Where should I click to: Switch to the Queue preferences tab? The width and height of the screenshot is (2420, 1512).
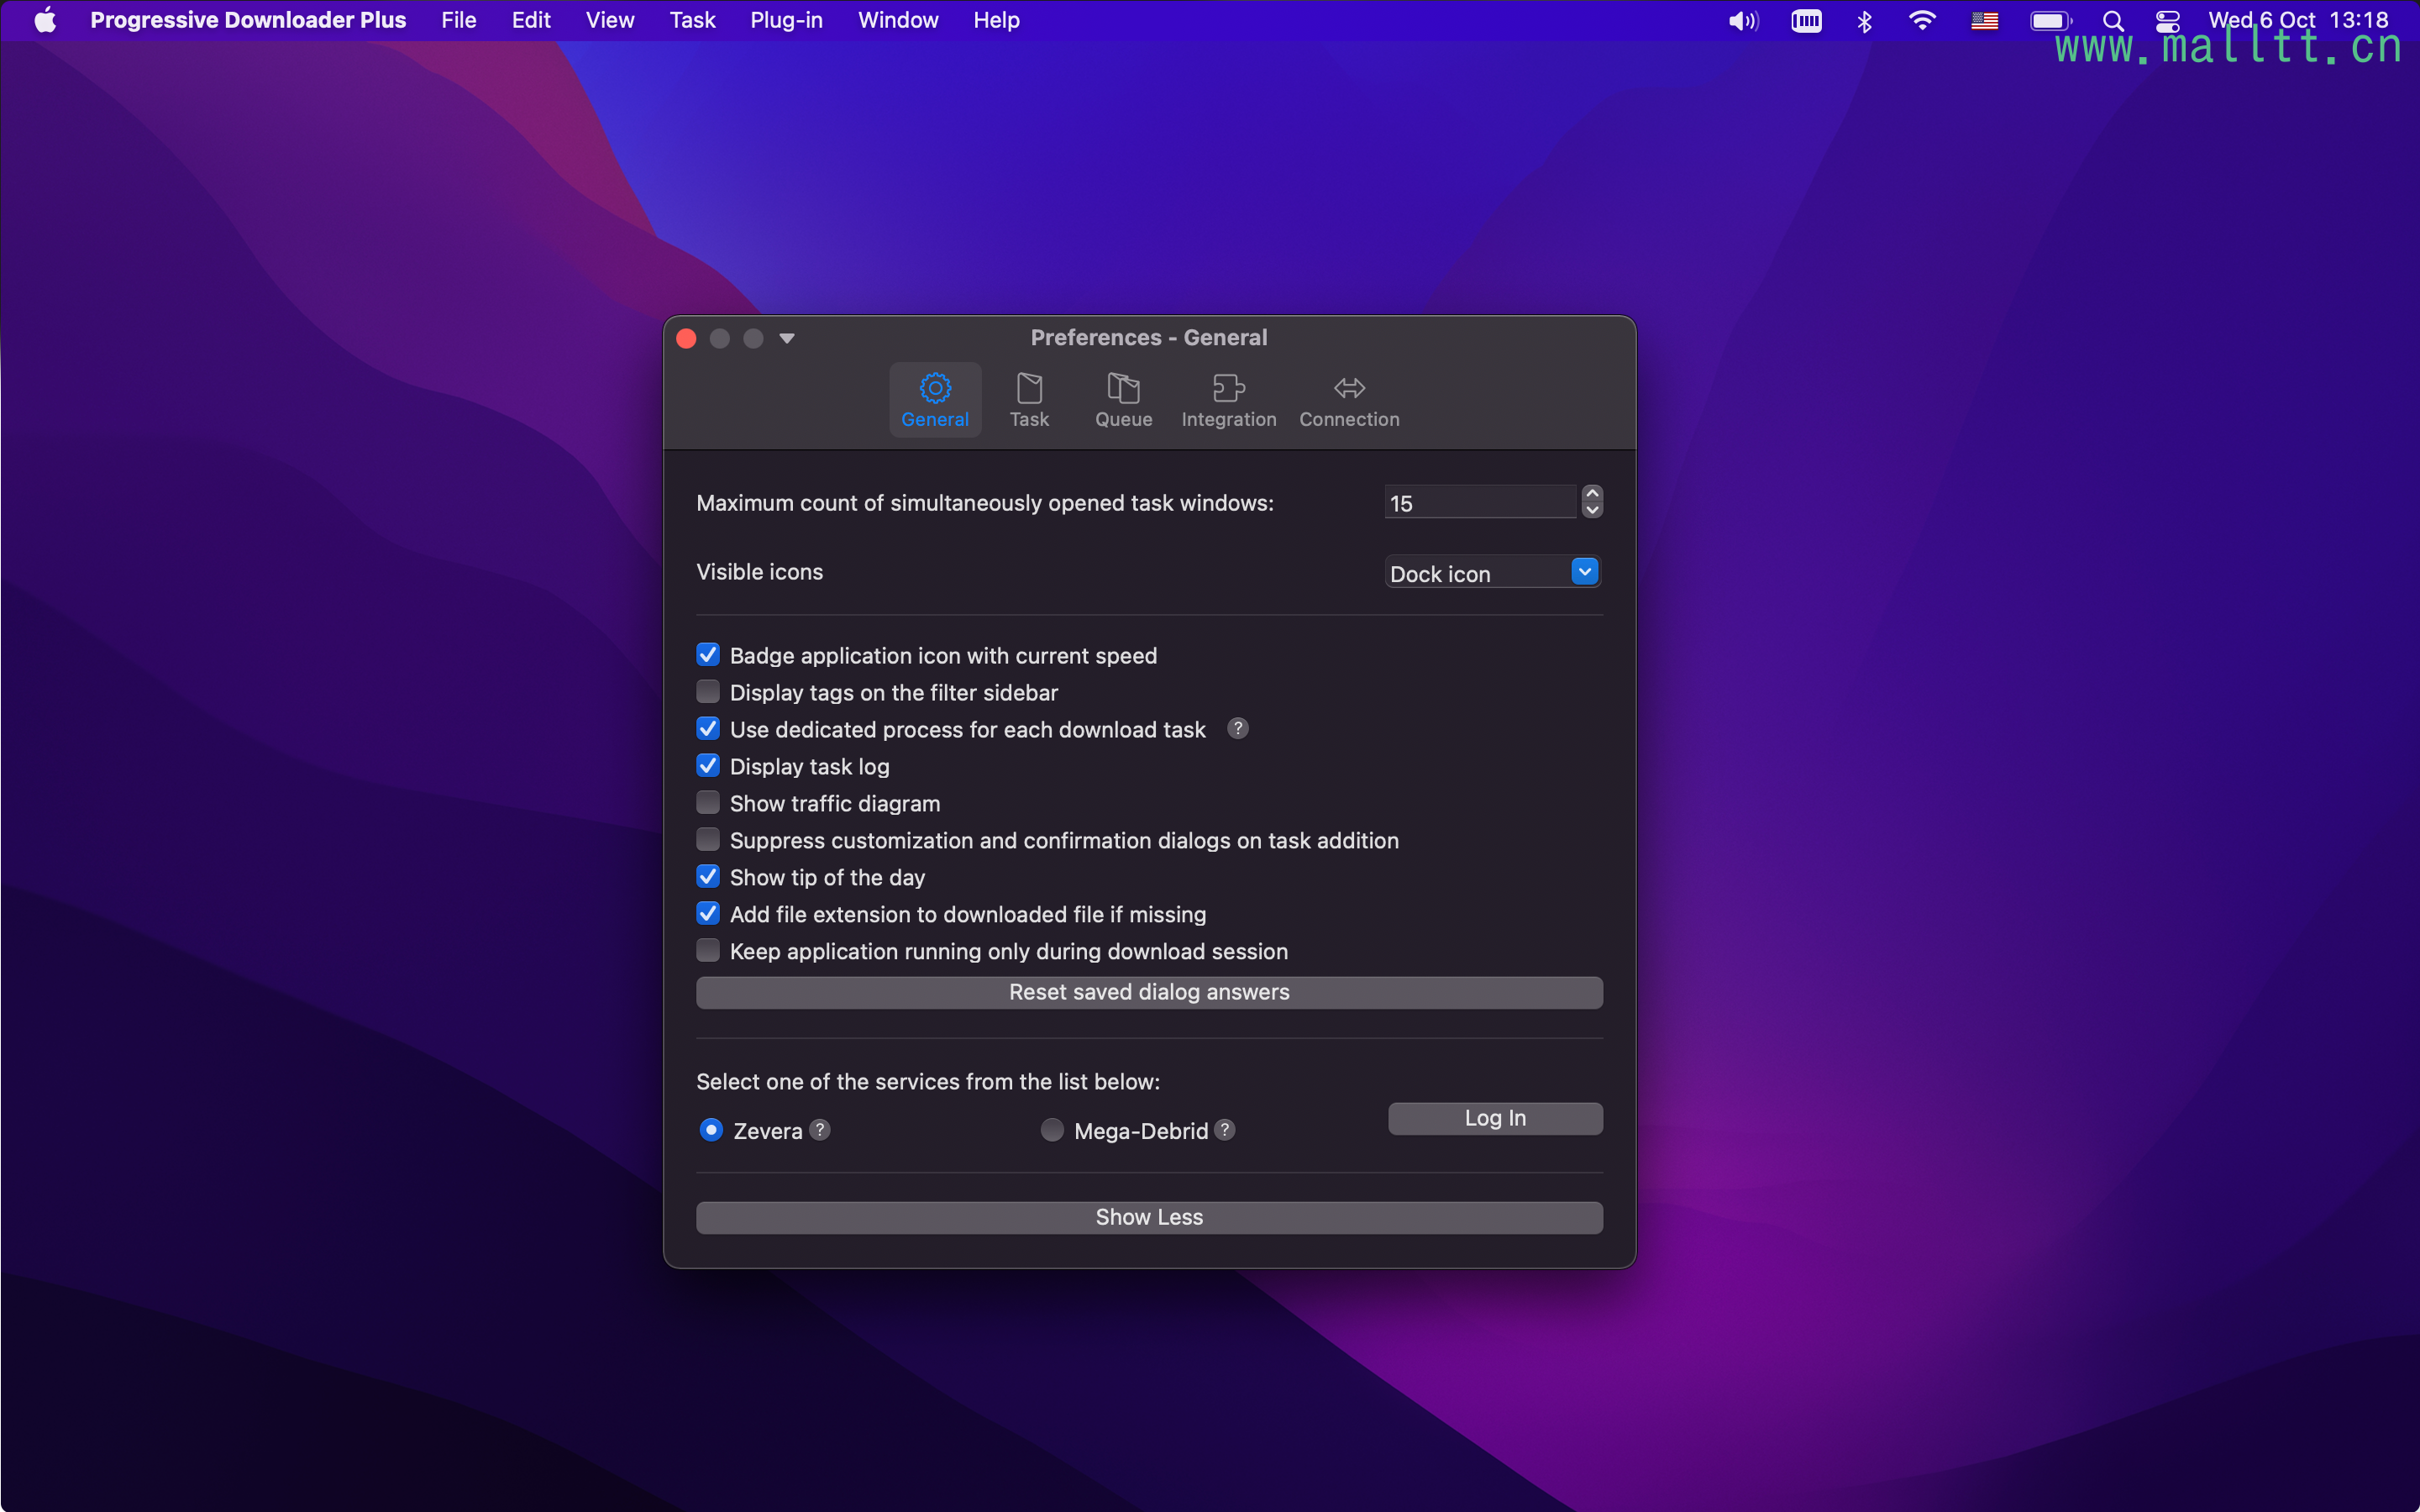tap(1123, 400)
